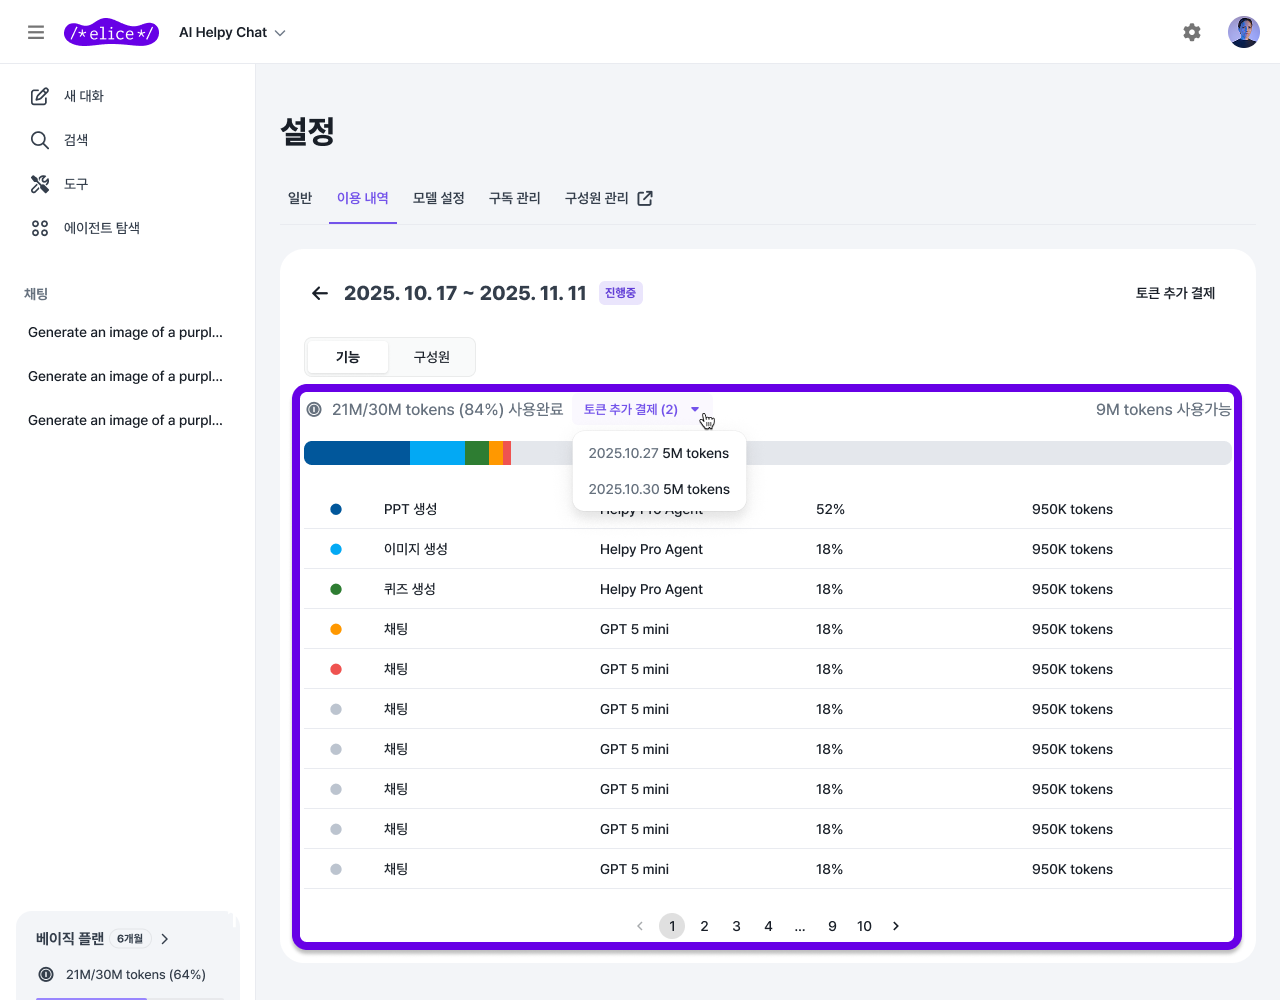Go back using the left arrow
The width and height of the screenshot is (1280, 1000).
coord(320,293)
